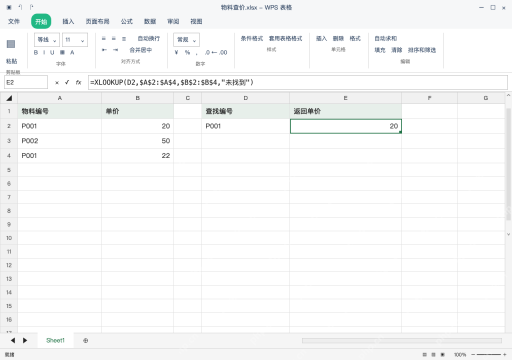This screenshot has width=512, height=360.
Task: Toggle Bold (B) formatting
Action: pyautogui.click(x=36, y=52)
